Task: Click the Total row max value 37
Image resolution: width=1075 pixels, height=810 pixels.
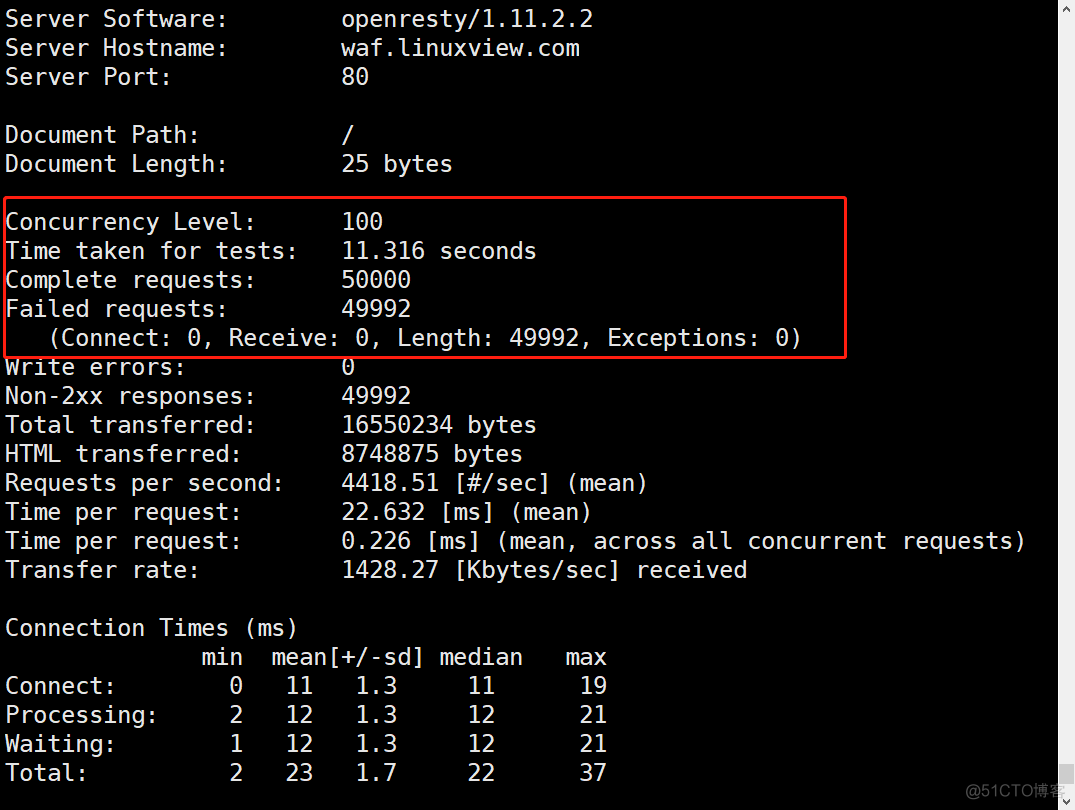Action: coord(592,773)
